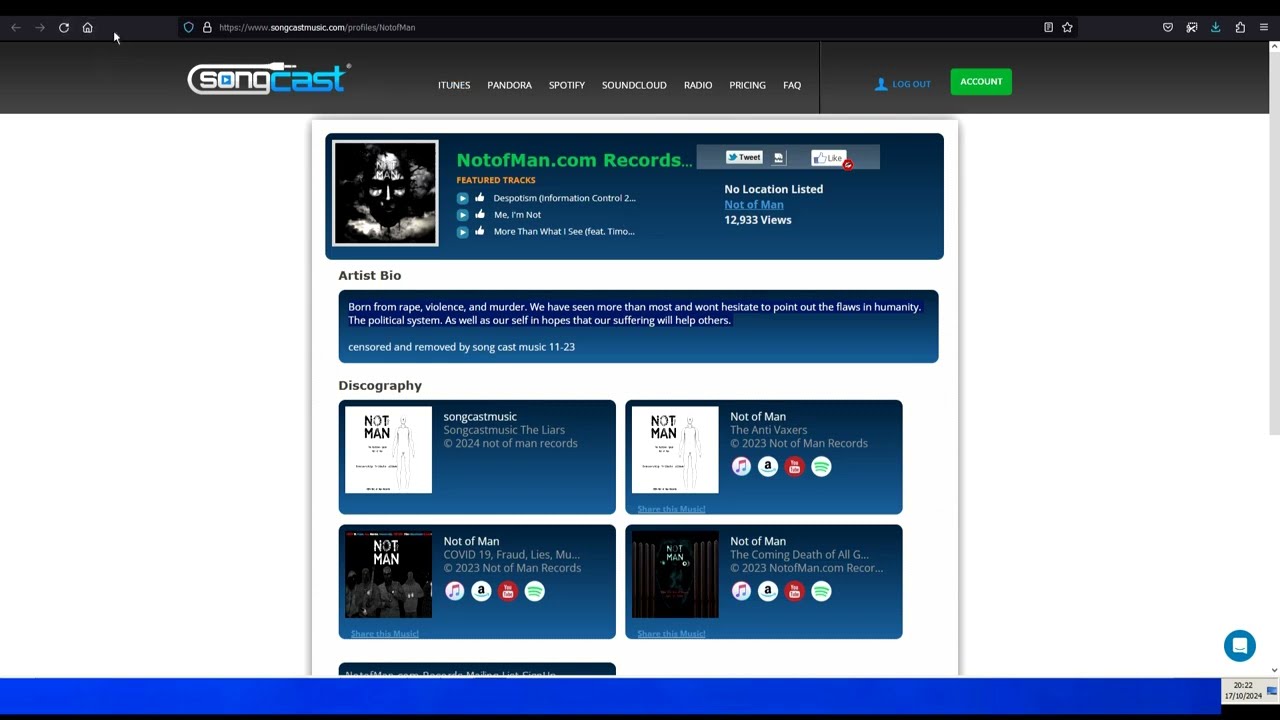Open the PANDORA menu item

tap(509, 85)
